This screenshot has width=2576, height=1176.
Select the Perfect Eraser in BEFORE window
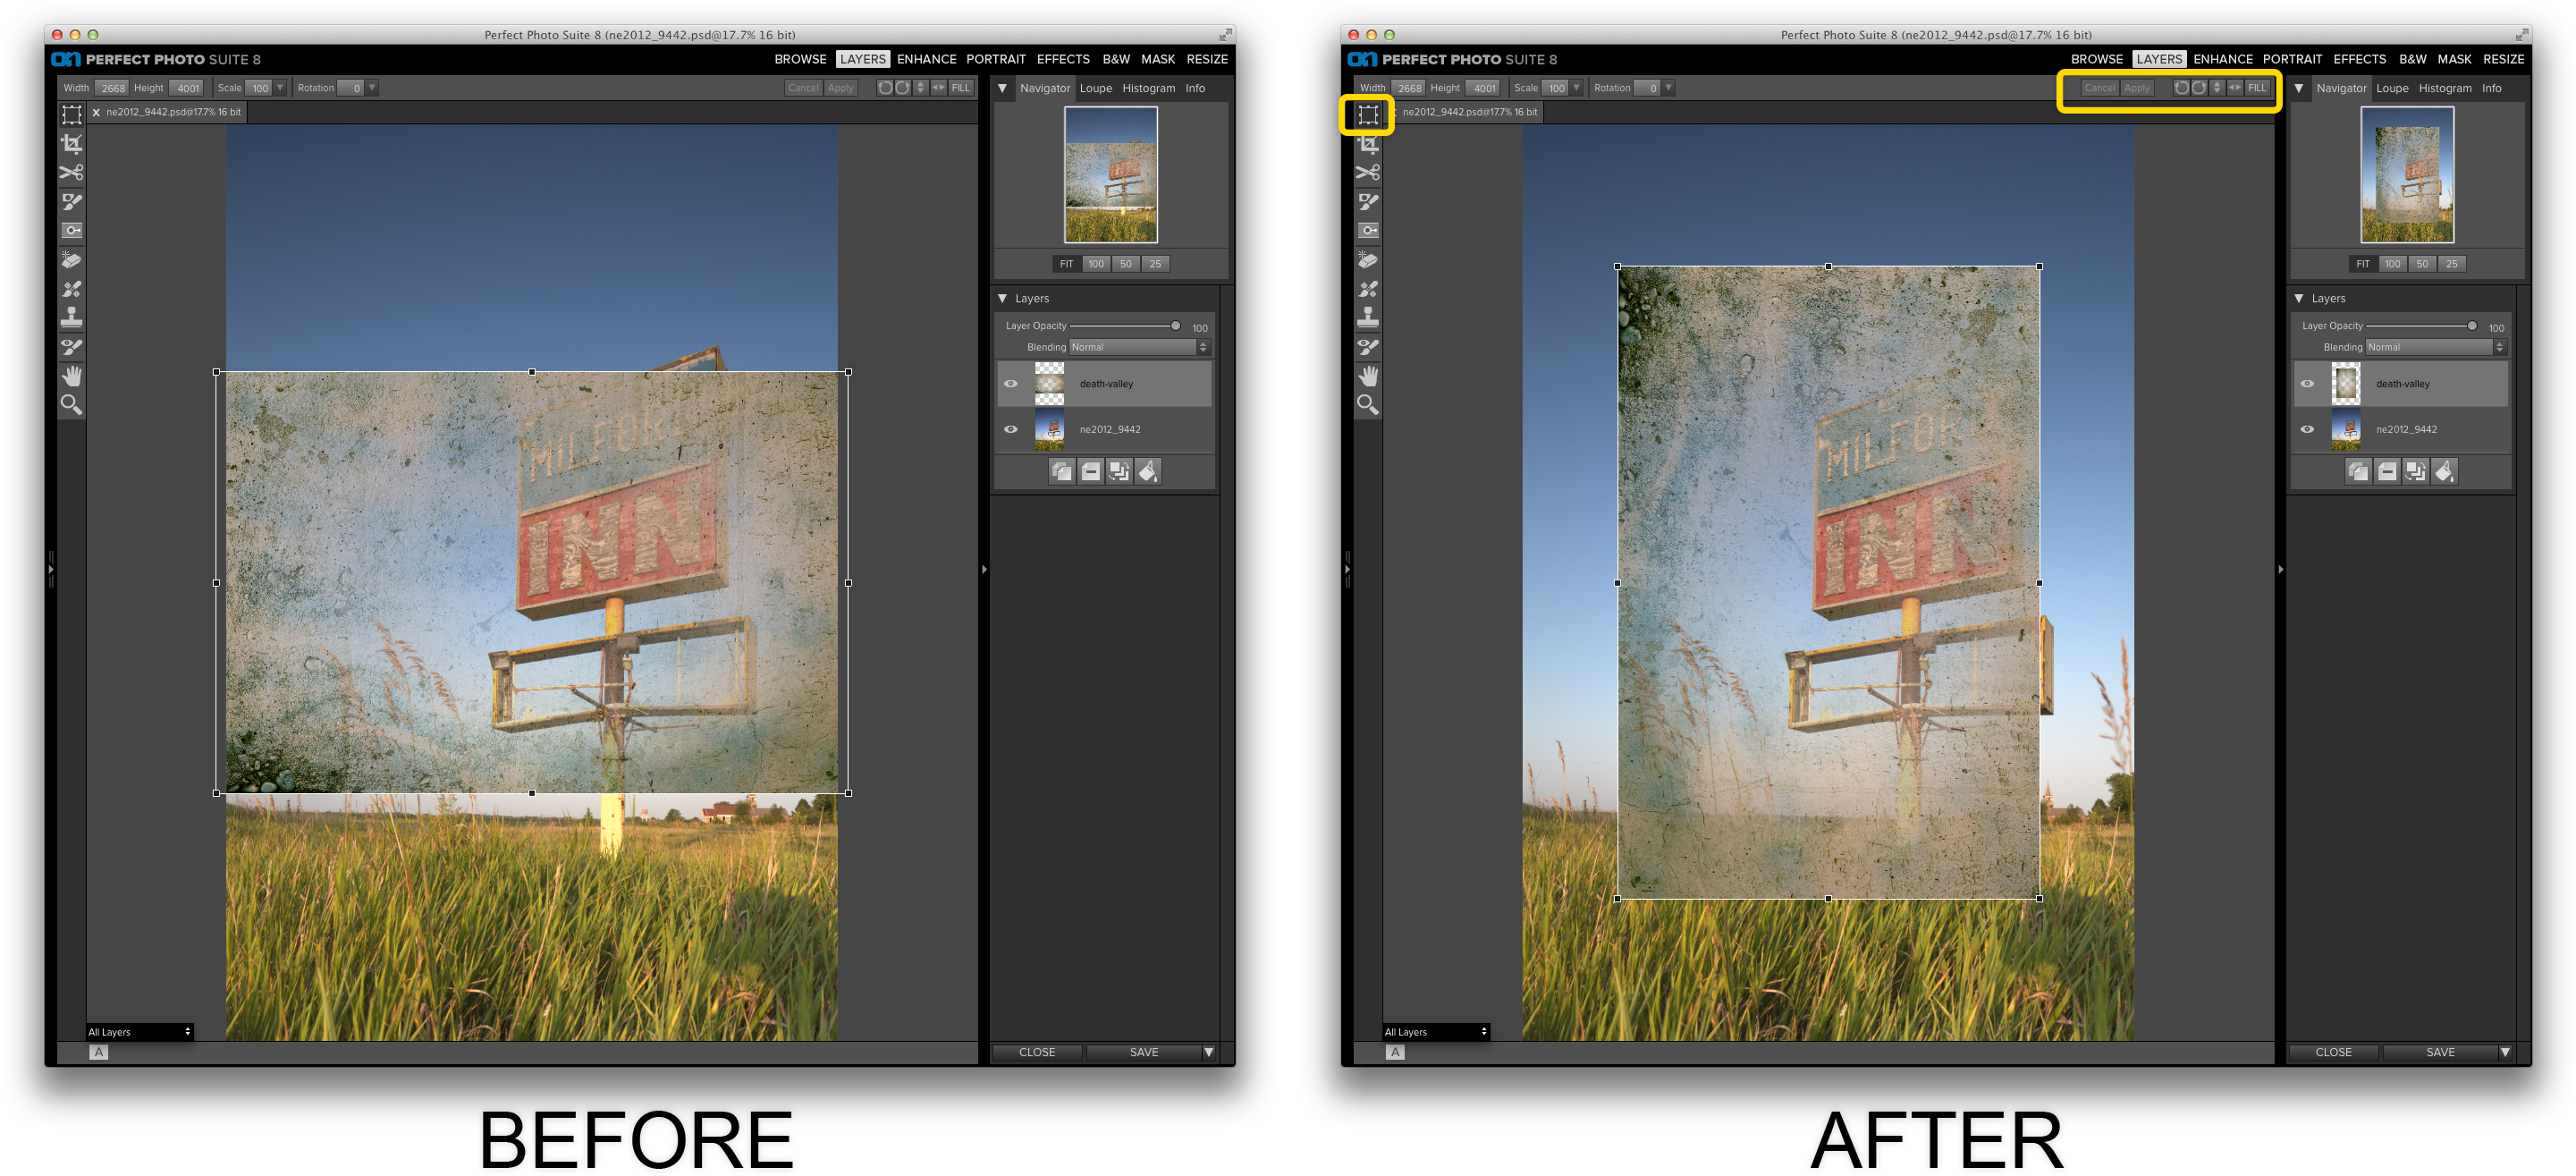72,260
